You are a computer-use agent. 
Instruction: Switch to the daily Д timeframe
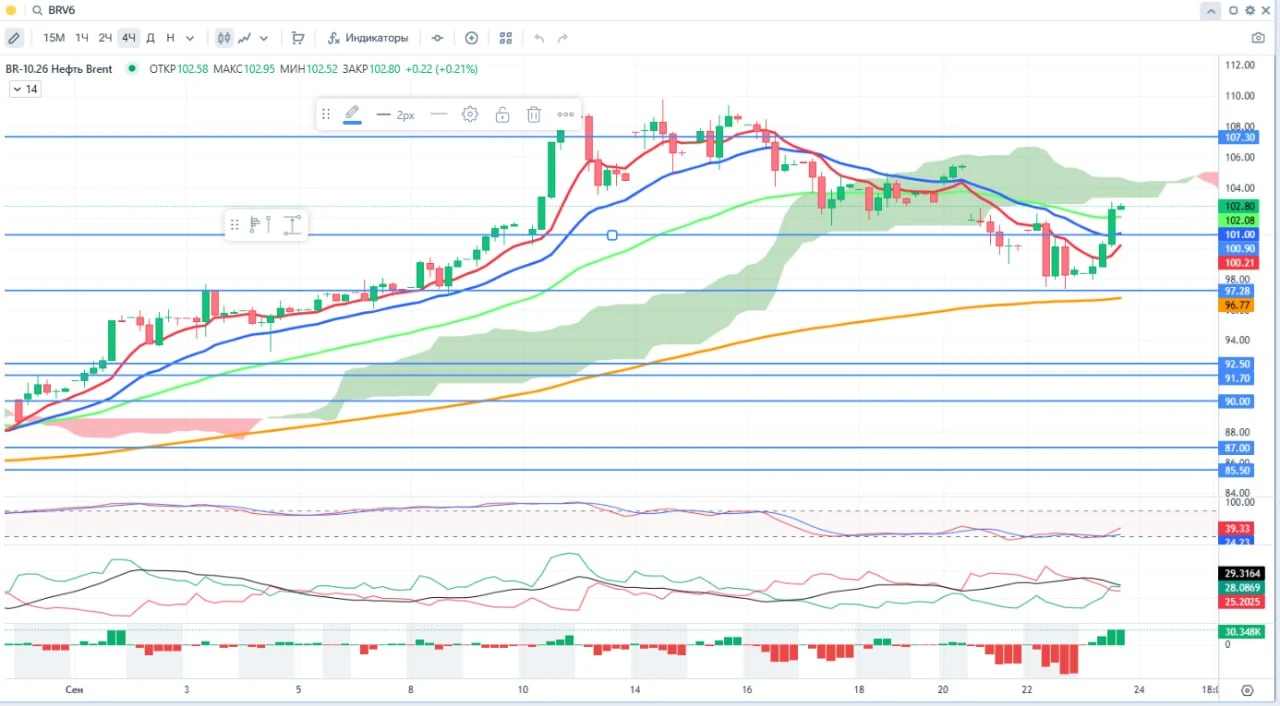pos(150,38)
